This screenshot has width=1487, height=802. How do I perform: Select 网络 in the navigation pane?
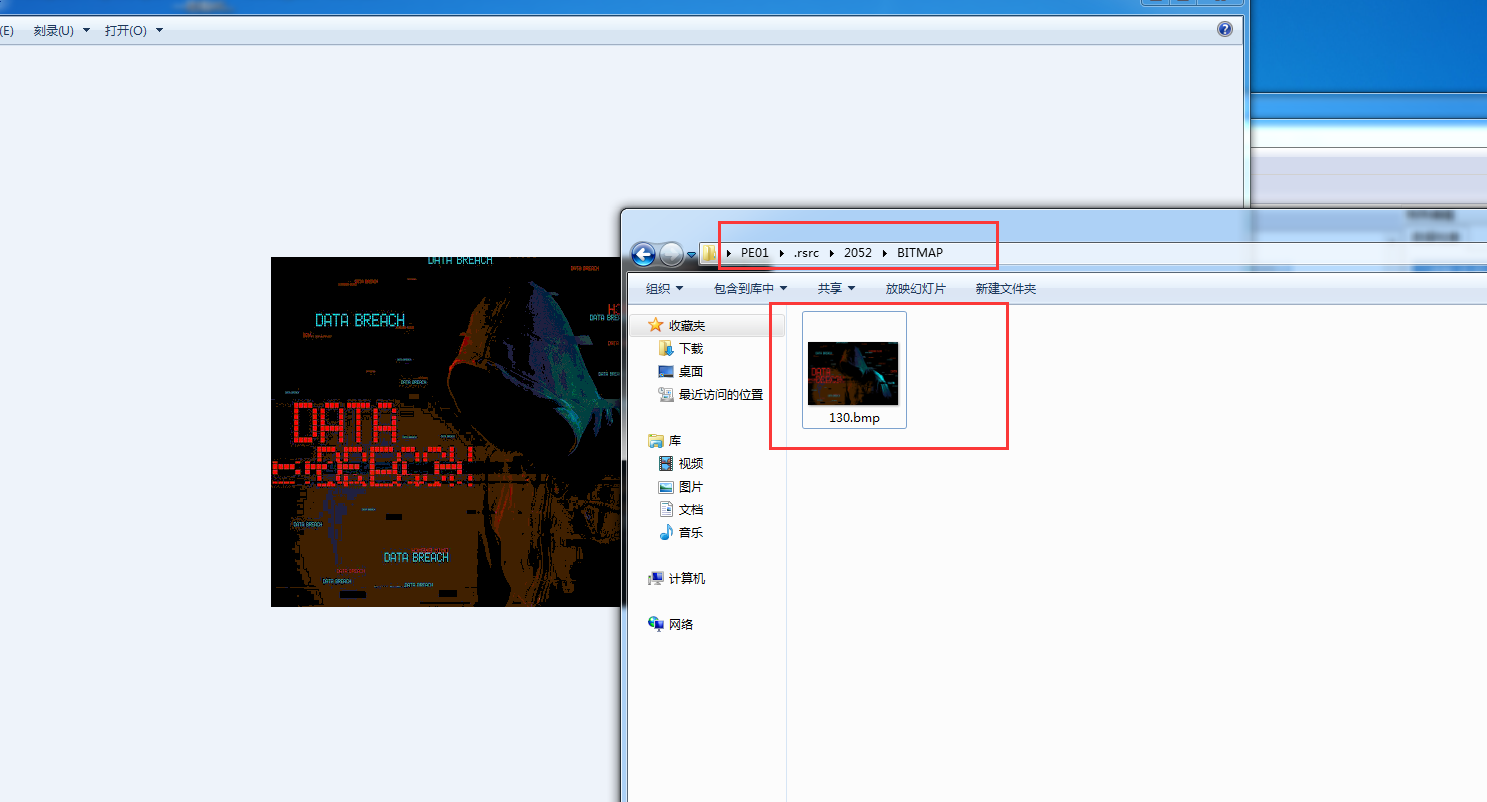(681, 624)
